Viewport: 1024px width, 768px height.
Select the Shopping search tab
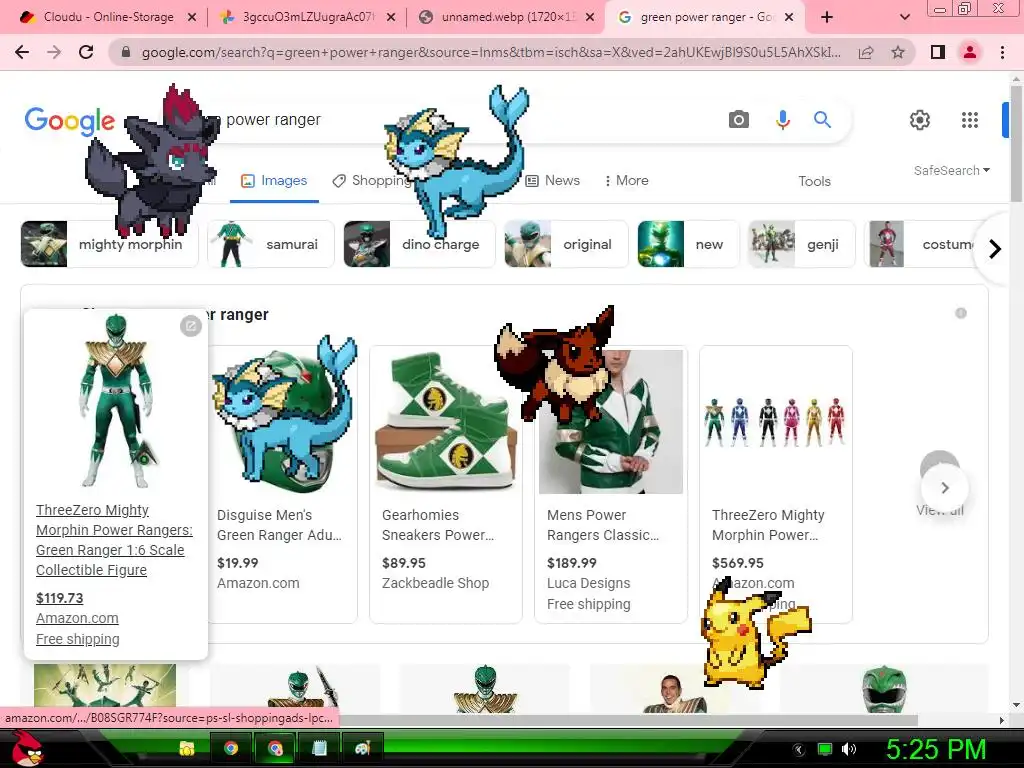pos(372,181)
